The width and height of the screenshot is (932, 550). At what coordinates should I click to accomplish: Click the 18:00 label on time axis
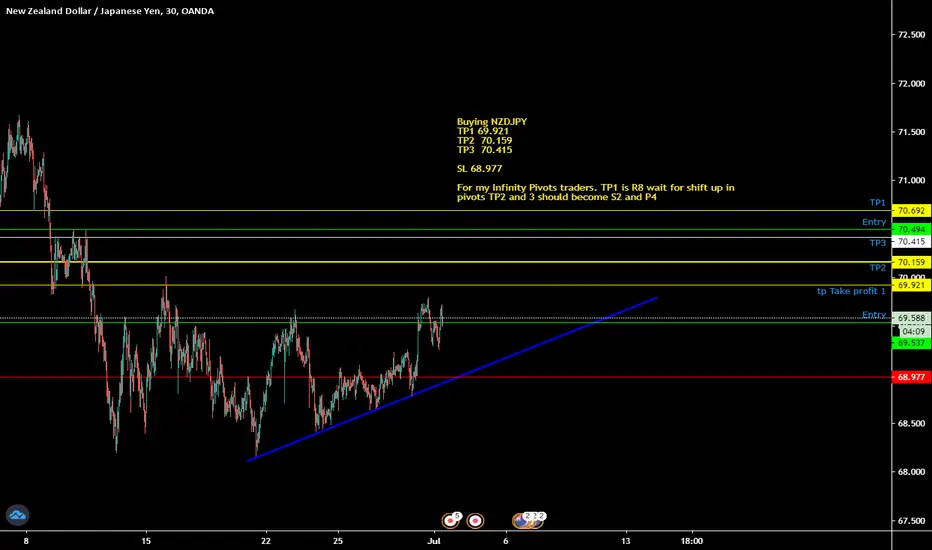click(691, 541)
